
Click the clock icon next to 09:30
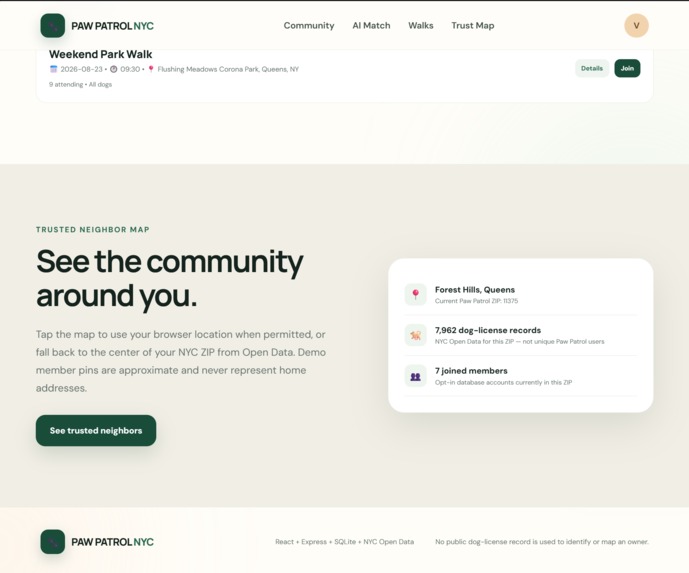[113, 69]
